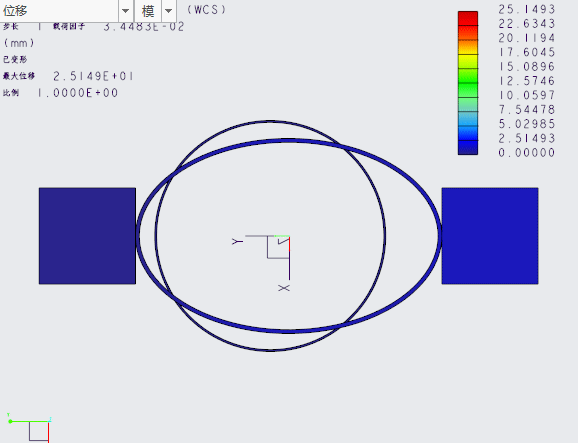Expand the arrow beside the 位移 field
The image size is (578, 443).
[x=125, y=11]
